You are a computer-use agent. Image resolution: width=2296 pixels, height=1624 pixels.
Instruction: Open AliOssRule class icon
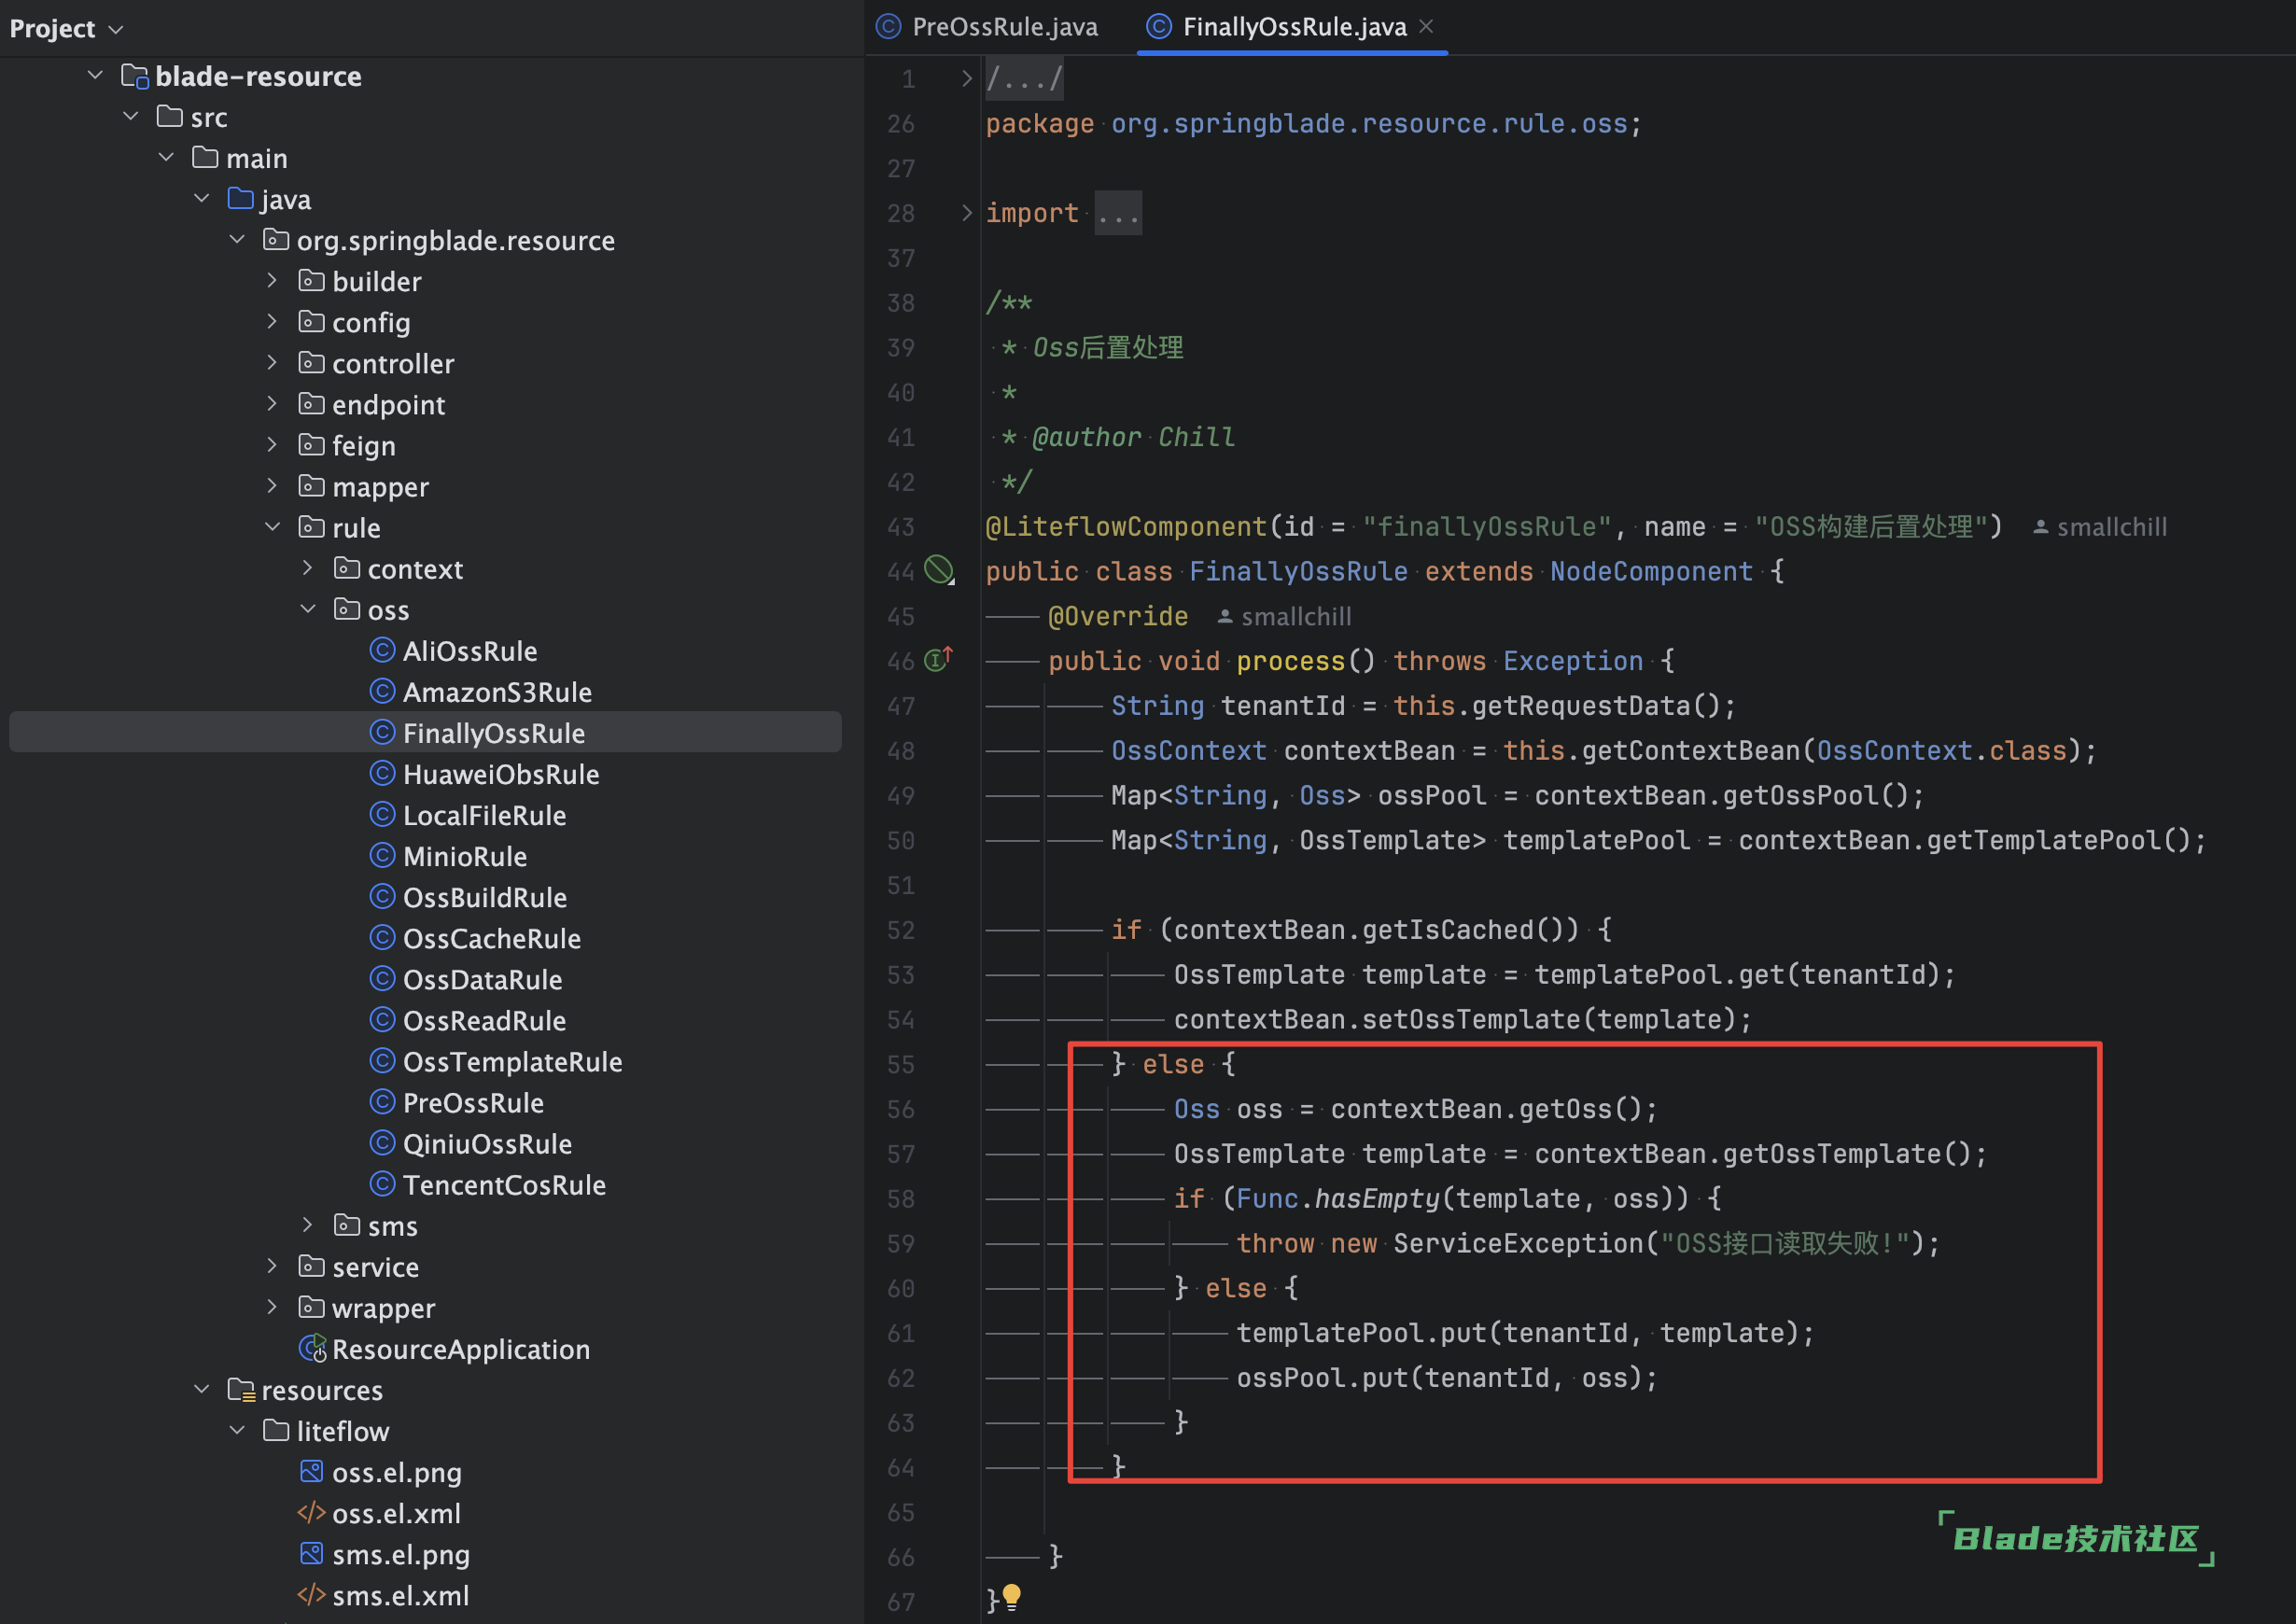(x=382, y=650)
